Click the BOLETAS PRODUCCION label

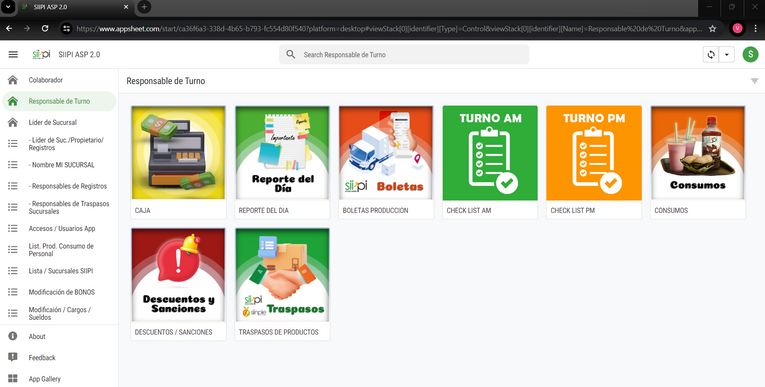tap(375, 210)
